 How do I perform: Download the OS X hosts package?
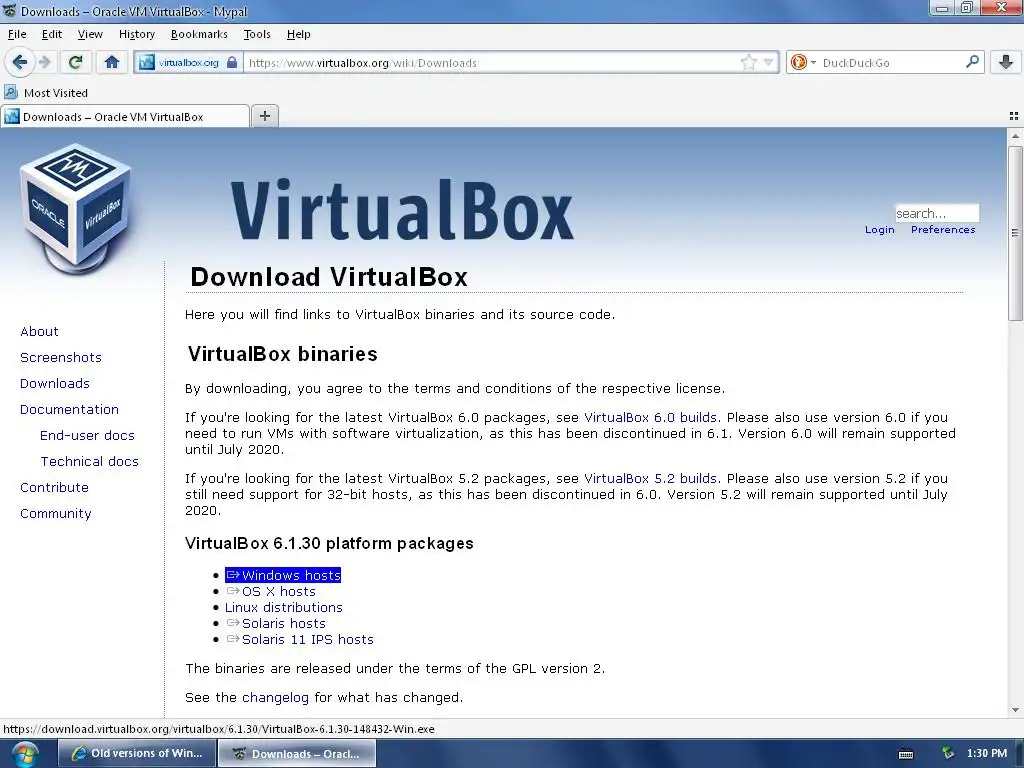[x=271, y=591]
